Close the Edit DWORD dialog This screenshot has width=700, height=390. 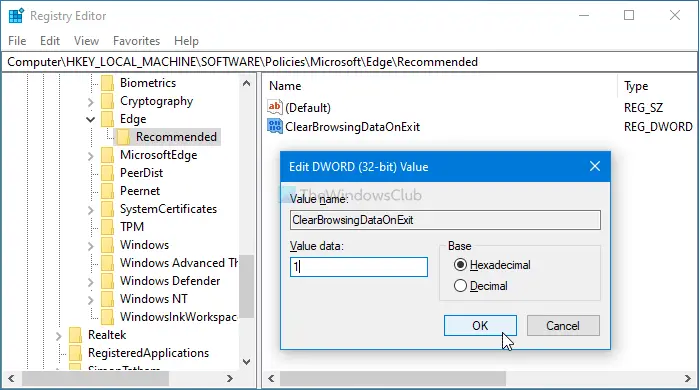tap(595, 166)
